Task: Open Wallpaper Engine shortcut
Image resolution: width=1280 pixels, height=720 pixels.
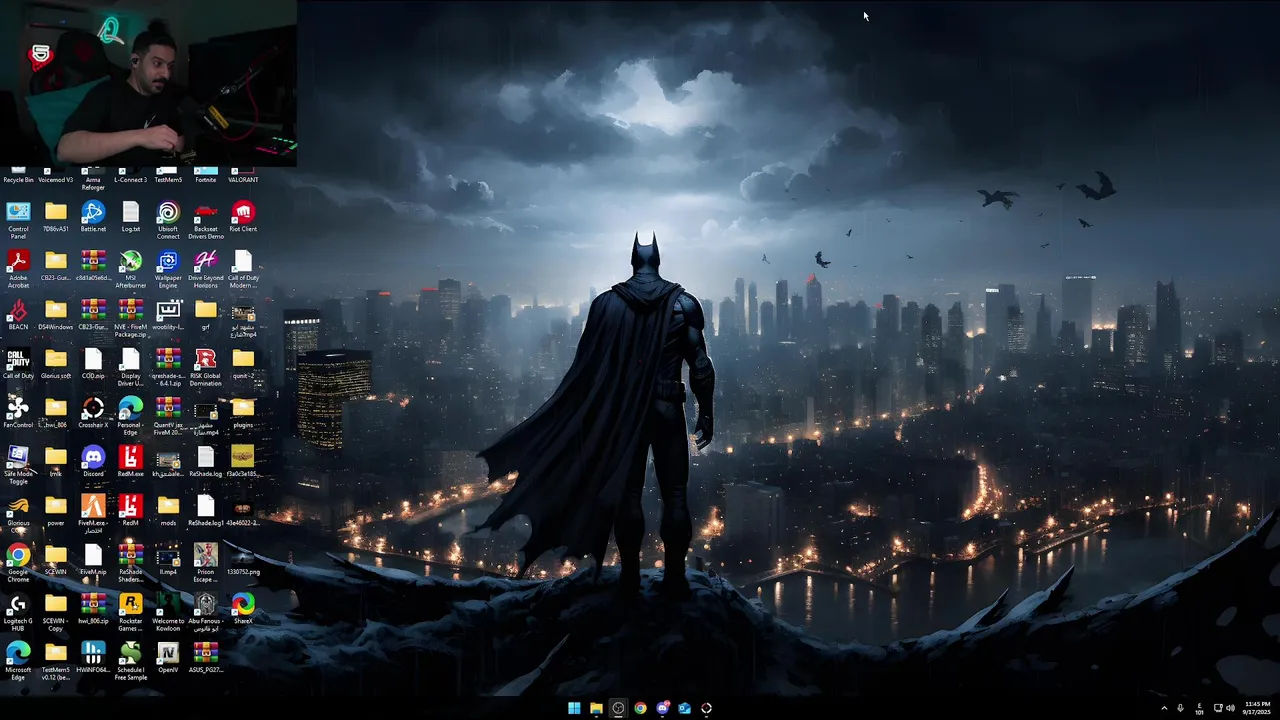Action: pos(168,268)
